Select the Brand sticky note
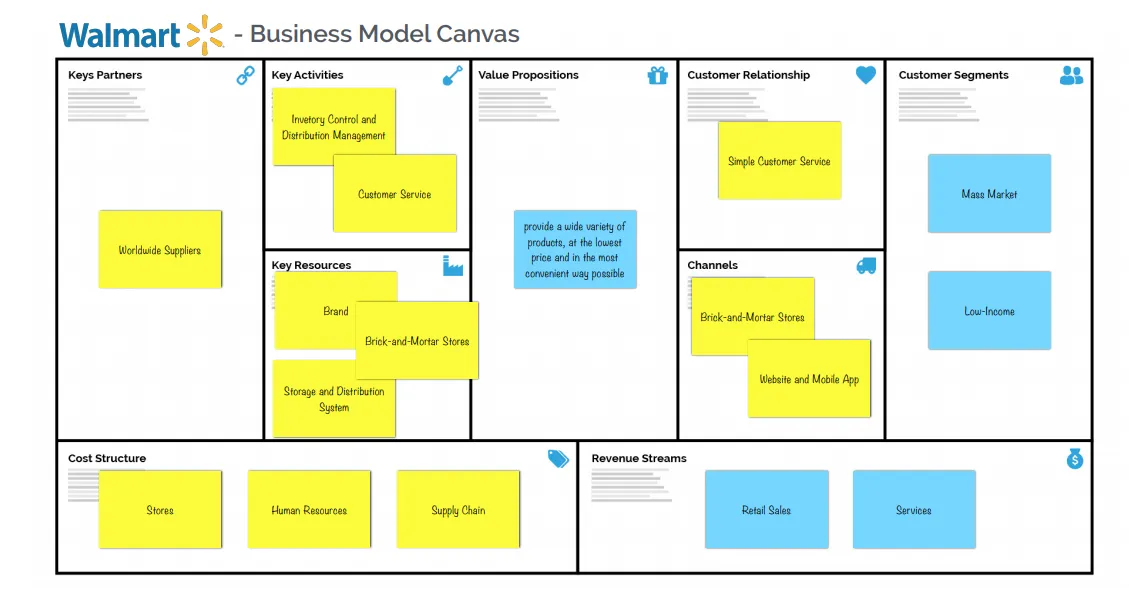This screenshot has height=593, width=1129. 336,310
